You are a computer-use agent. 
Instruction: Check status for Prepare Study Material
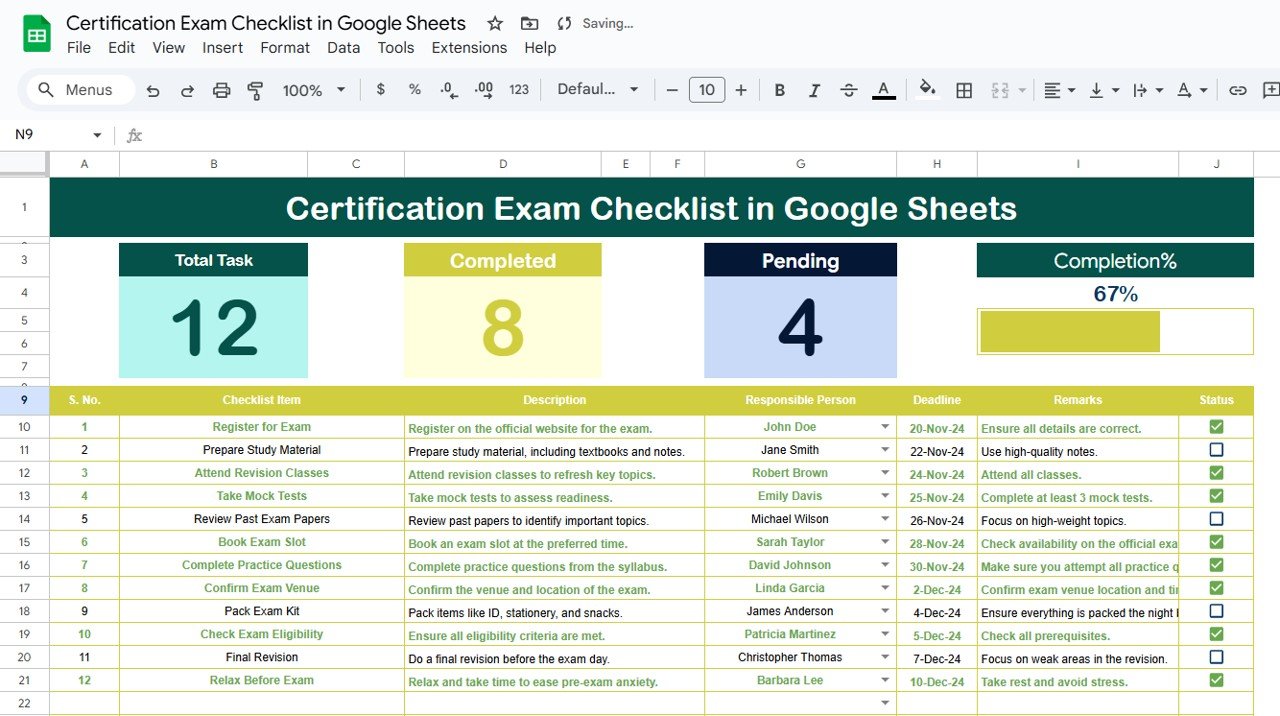click(x=1216, y=450)
